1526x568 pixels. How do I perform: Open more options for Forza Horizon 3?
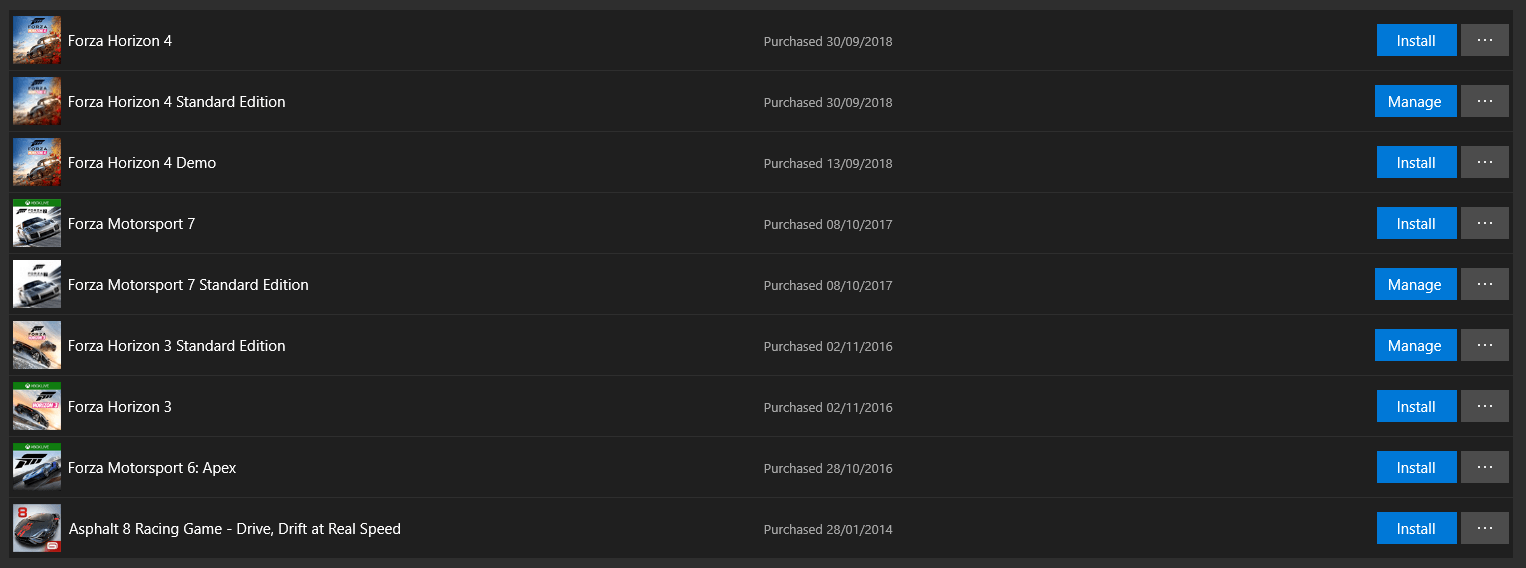(1485, 407)
